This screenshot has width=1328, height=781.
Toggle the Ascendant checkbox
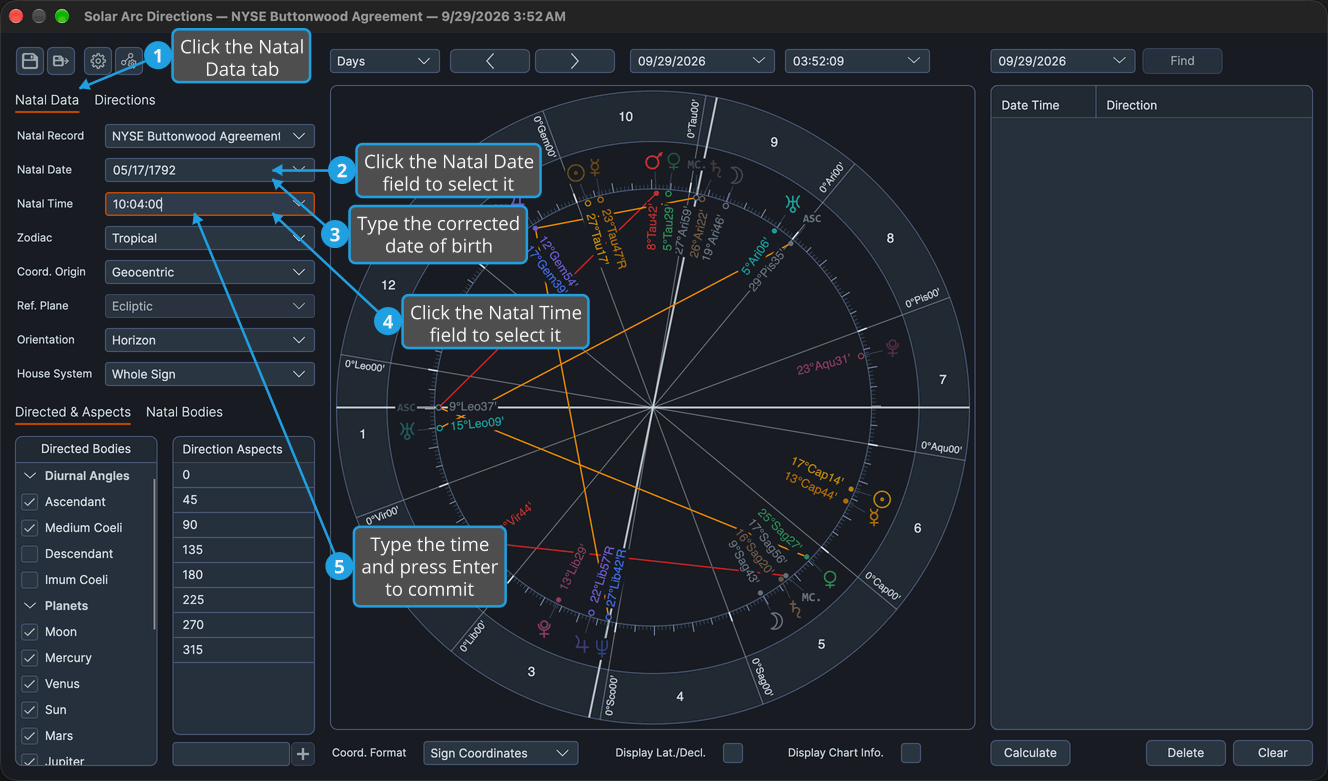(30, 502)
